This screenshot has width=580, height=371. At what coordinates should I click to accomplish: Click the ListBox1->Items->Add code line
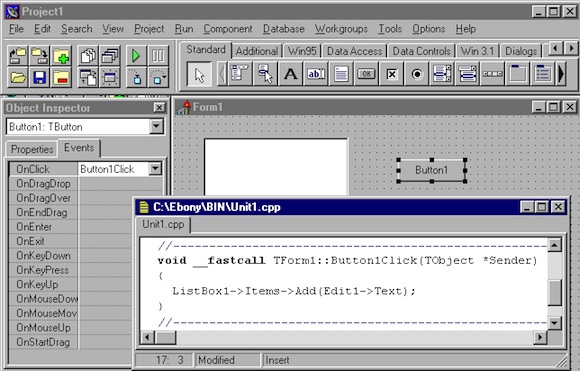294,291
